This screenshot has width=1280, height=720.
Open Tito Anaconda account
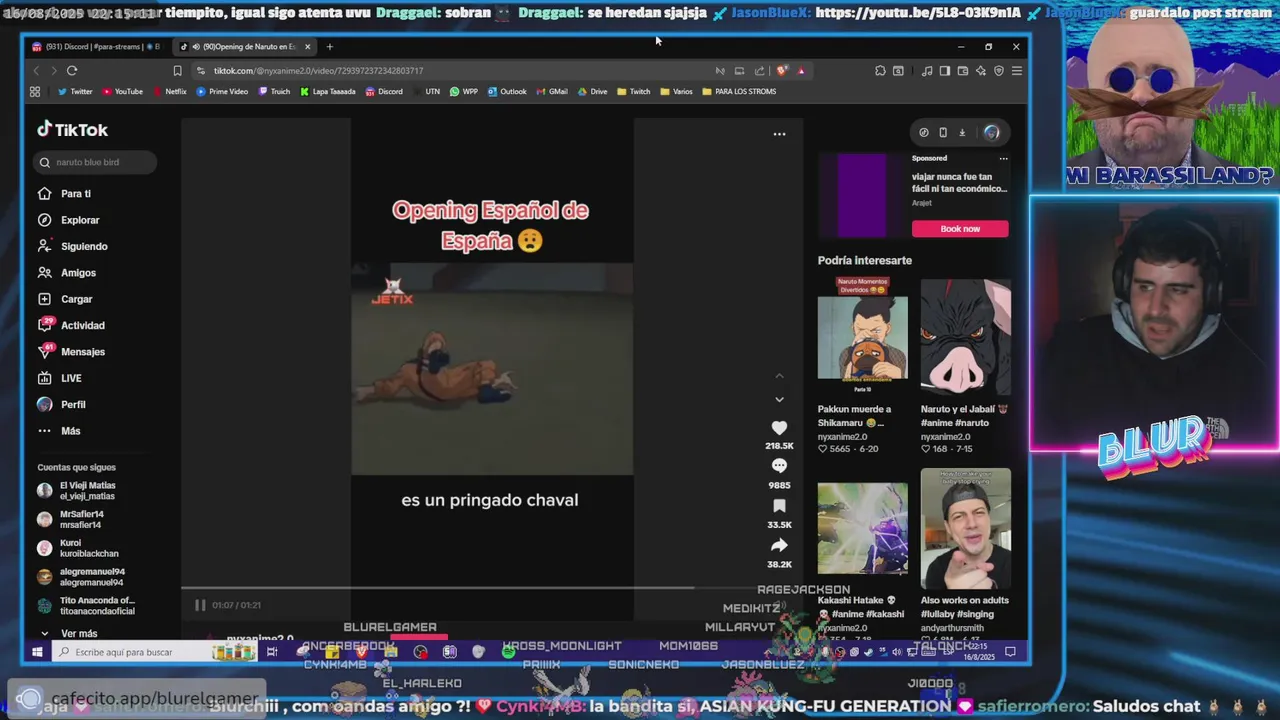(x=86, y=606)
